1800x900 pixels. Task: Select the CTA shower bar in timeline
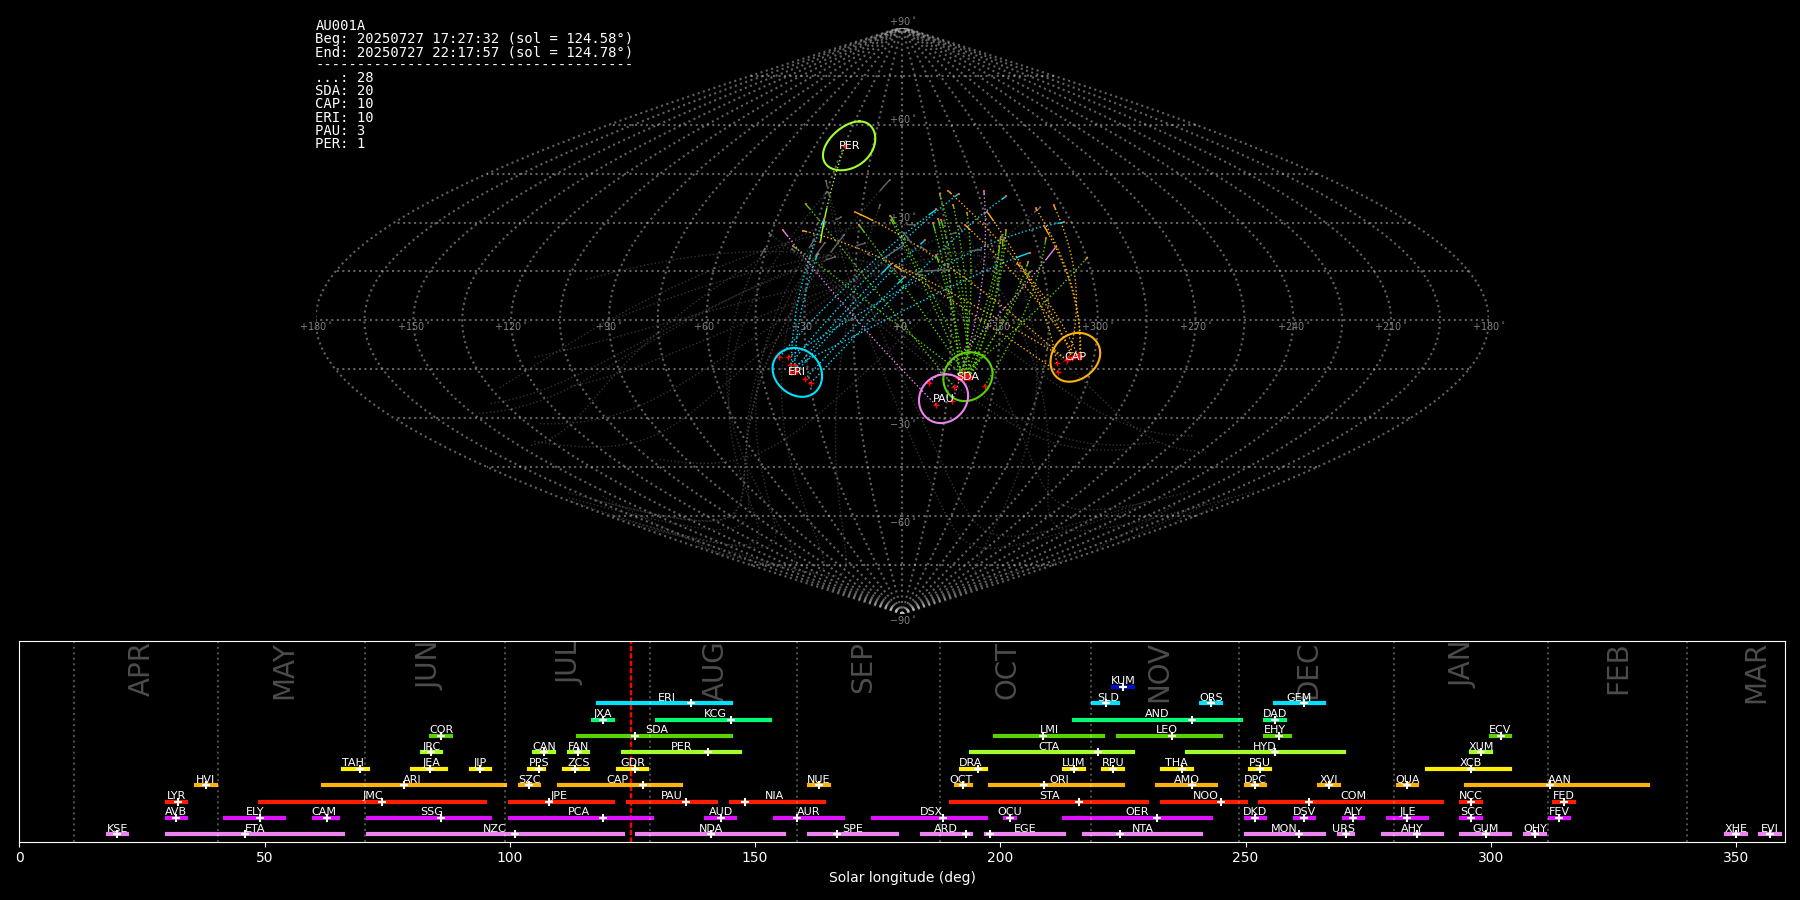(x=1052, y=752)
